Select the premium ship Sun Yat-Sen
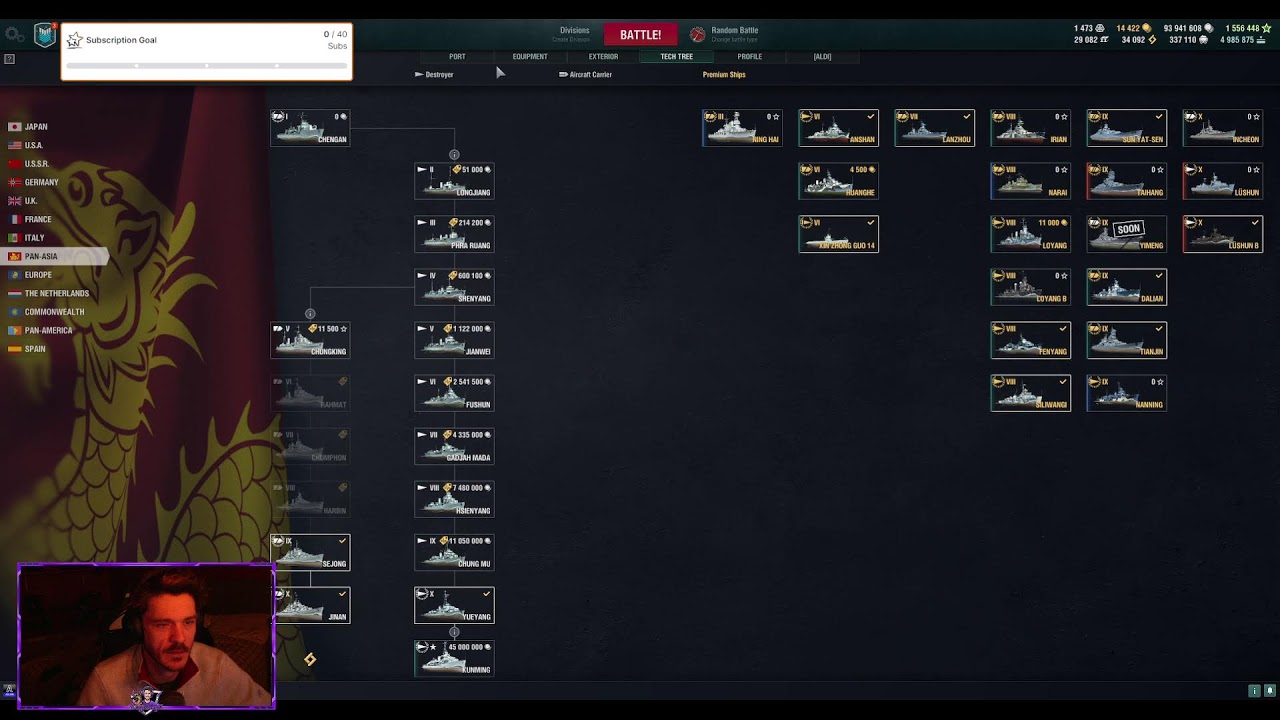The image size is (1280, 720). (1126, 128)
